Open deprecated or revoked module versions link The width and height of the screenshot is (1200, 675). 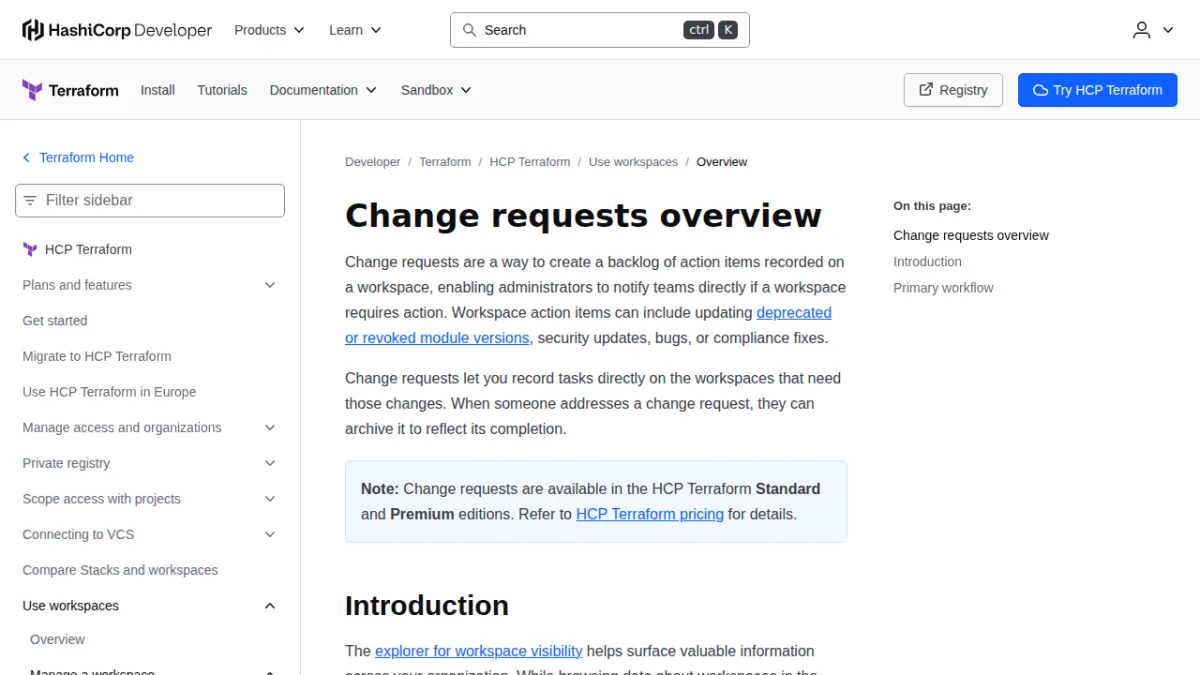click(x=588, y=325)
